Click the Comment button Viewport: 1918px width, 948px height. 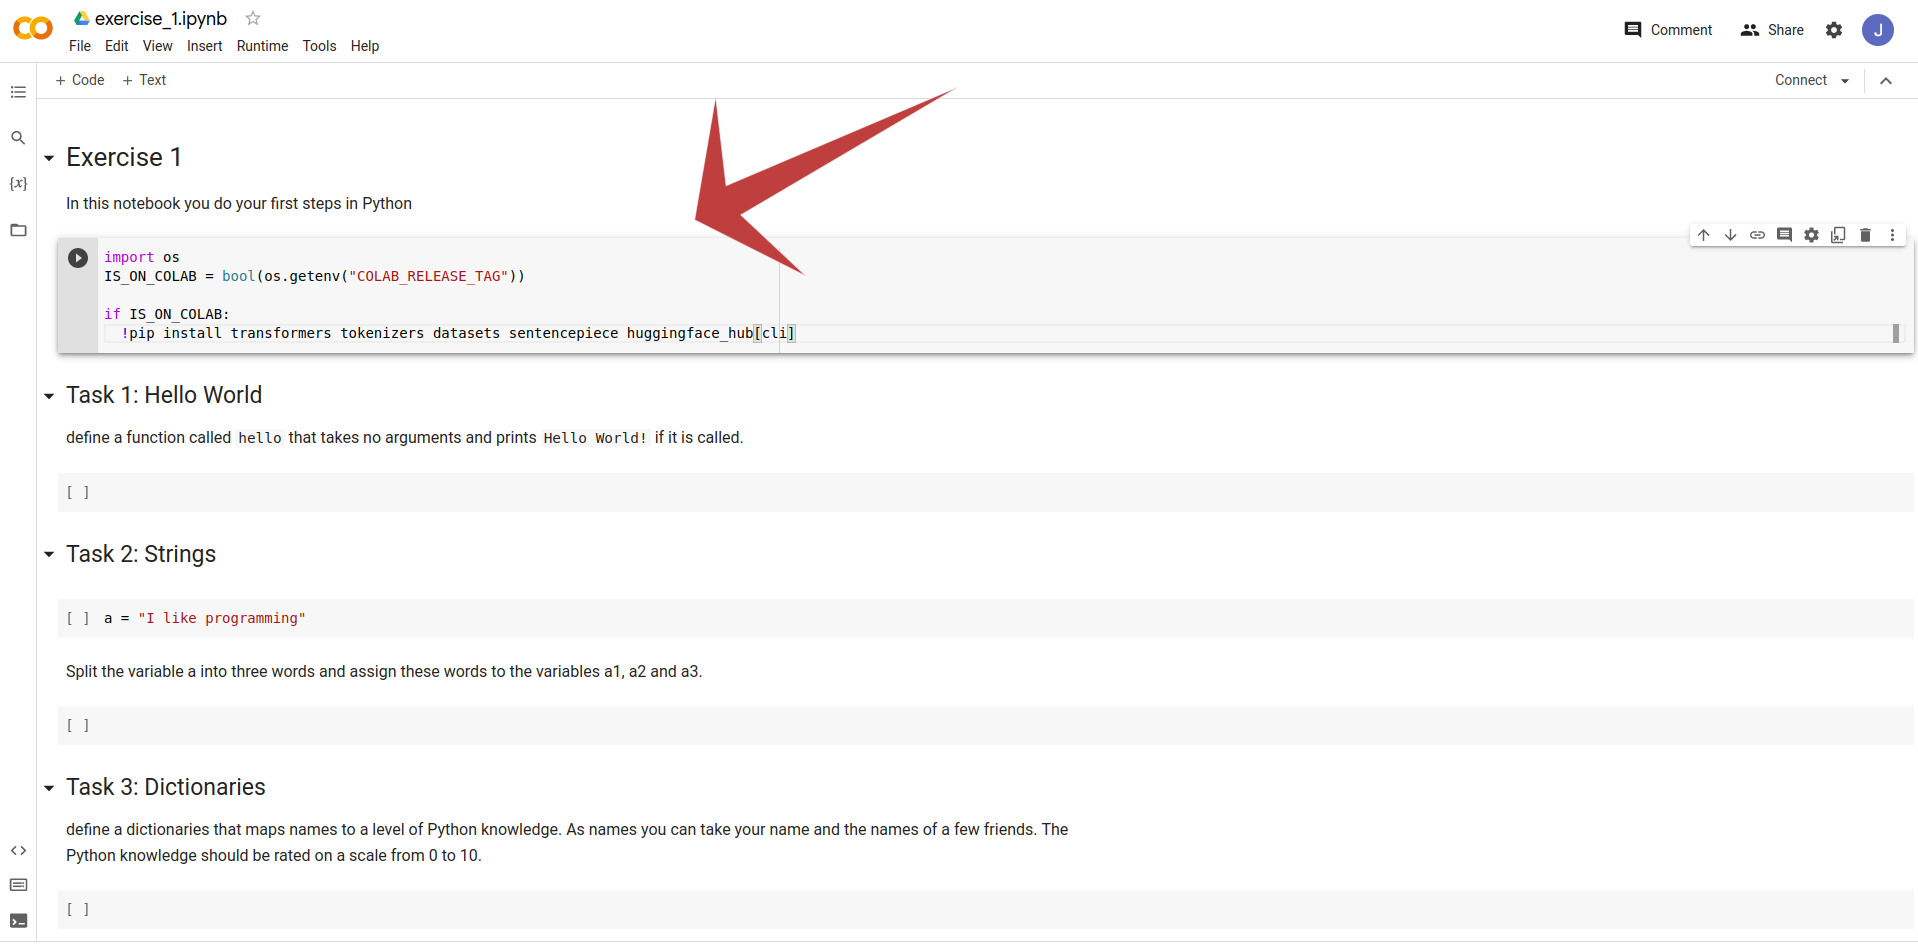(1669, 30)
